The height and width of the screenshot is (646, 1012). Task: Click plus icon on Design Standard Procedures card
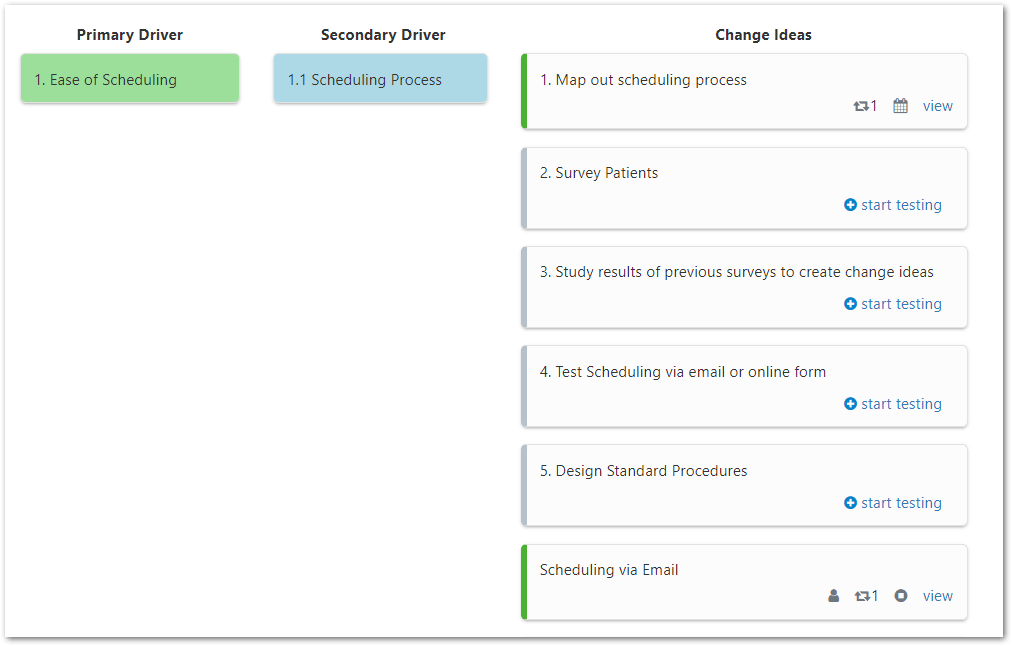pyautogui.click(x=851, y=502)
